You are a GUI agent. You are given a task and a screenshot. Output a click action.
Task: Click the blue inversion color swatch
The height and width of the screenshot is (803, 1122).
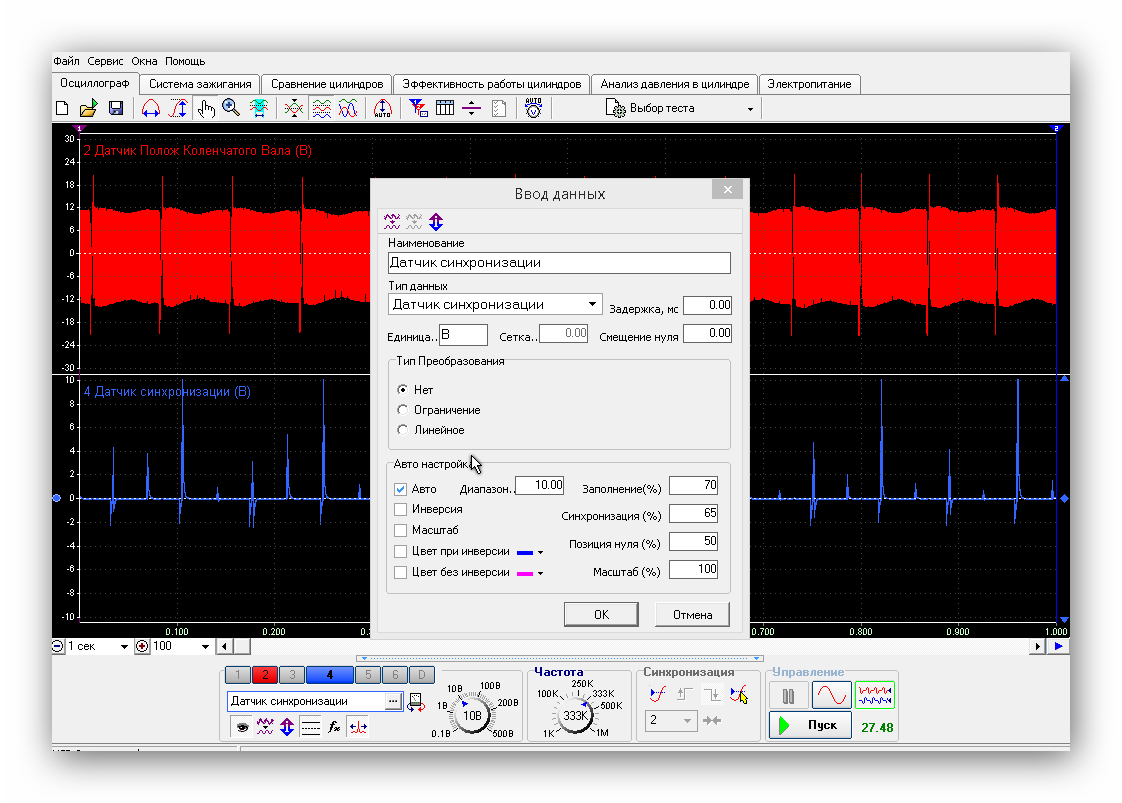click(525, 553)
